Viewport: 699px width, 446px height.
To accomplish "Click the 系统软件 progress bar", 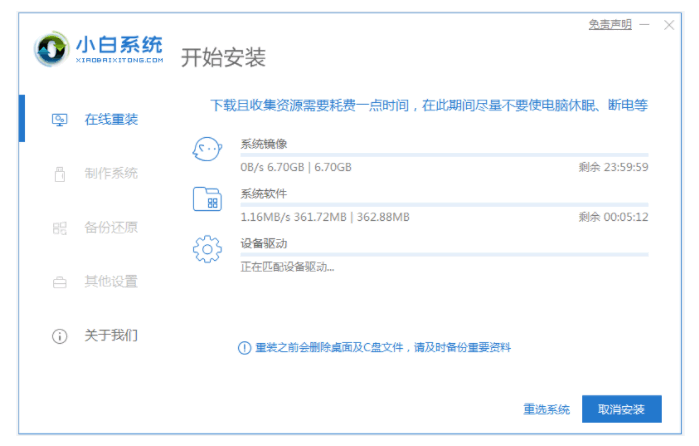I will click(x=444, y=205).
